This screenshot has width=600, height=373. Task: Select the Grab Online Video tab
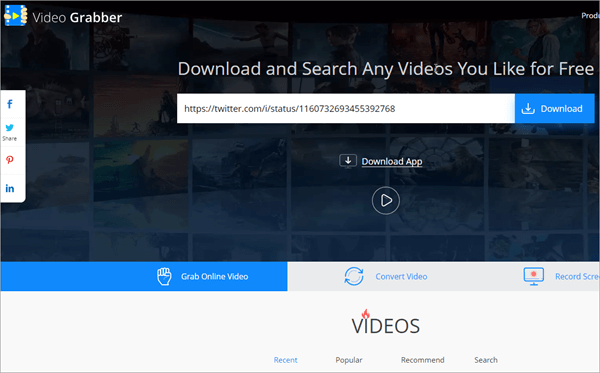coord(144,276)
